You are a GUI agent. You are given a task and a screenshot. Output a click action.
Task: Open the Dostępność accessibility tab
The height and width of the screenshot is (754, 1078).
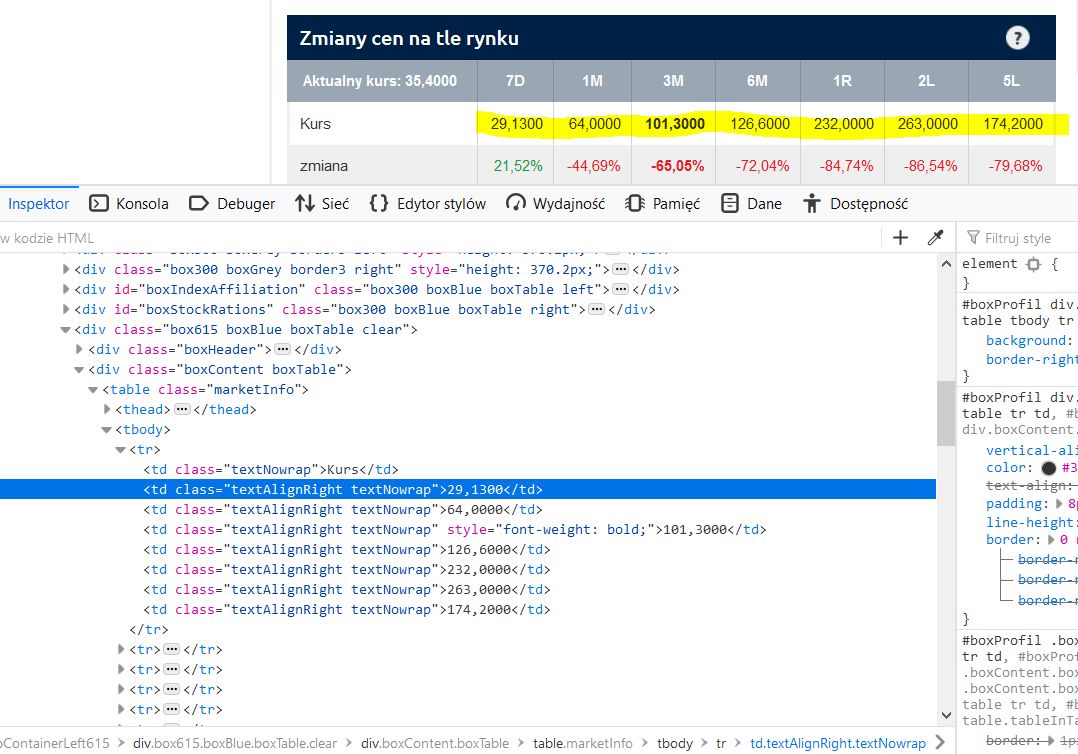[856, 204]
